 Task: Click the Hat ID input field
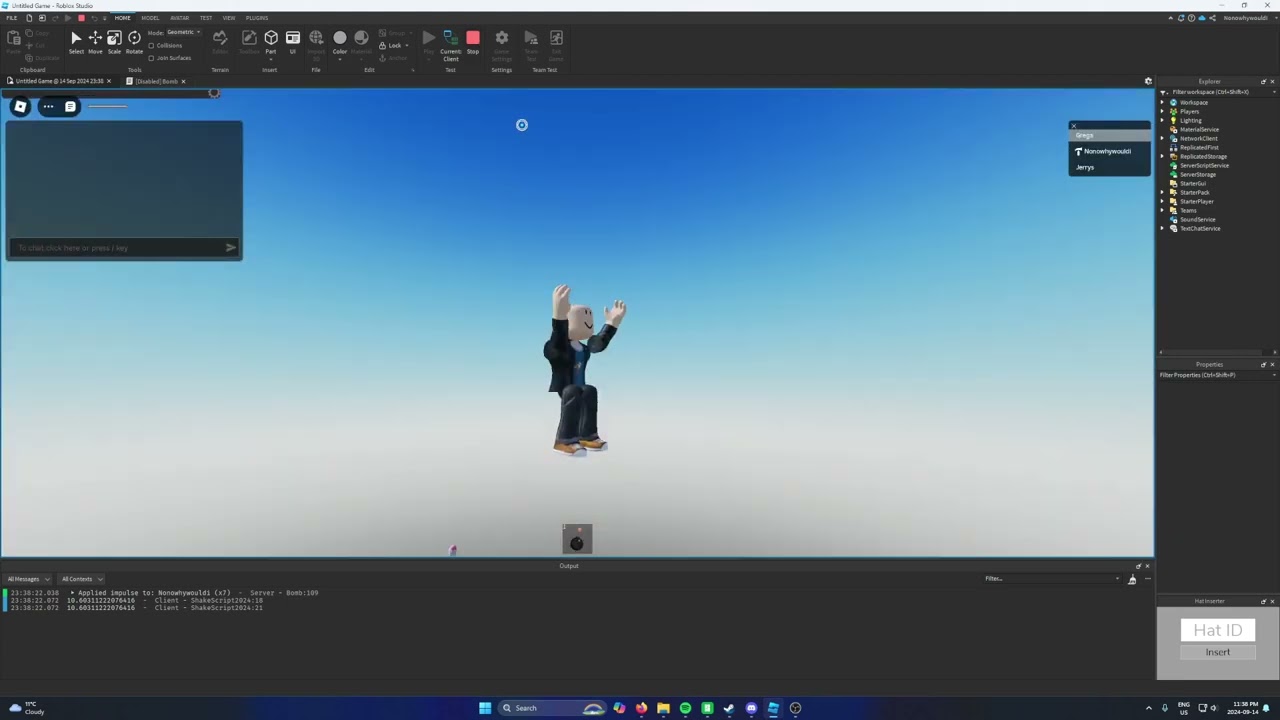pos(1217,630)
